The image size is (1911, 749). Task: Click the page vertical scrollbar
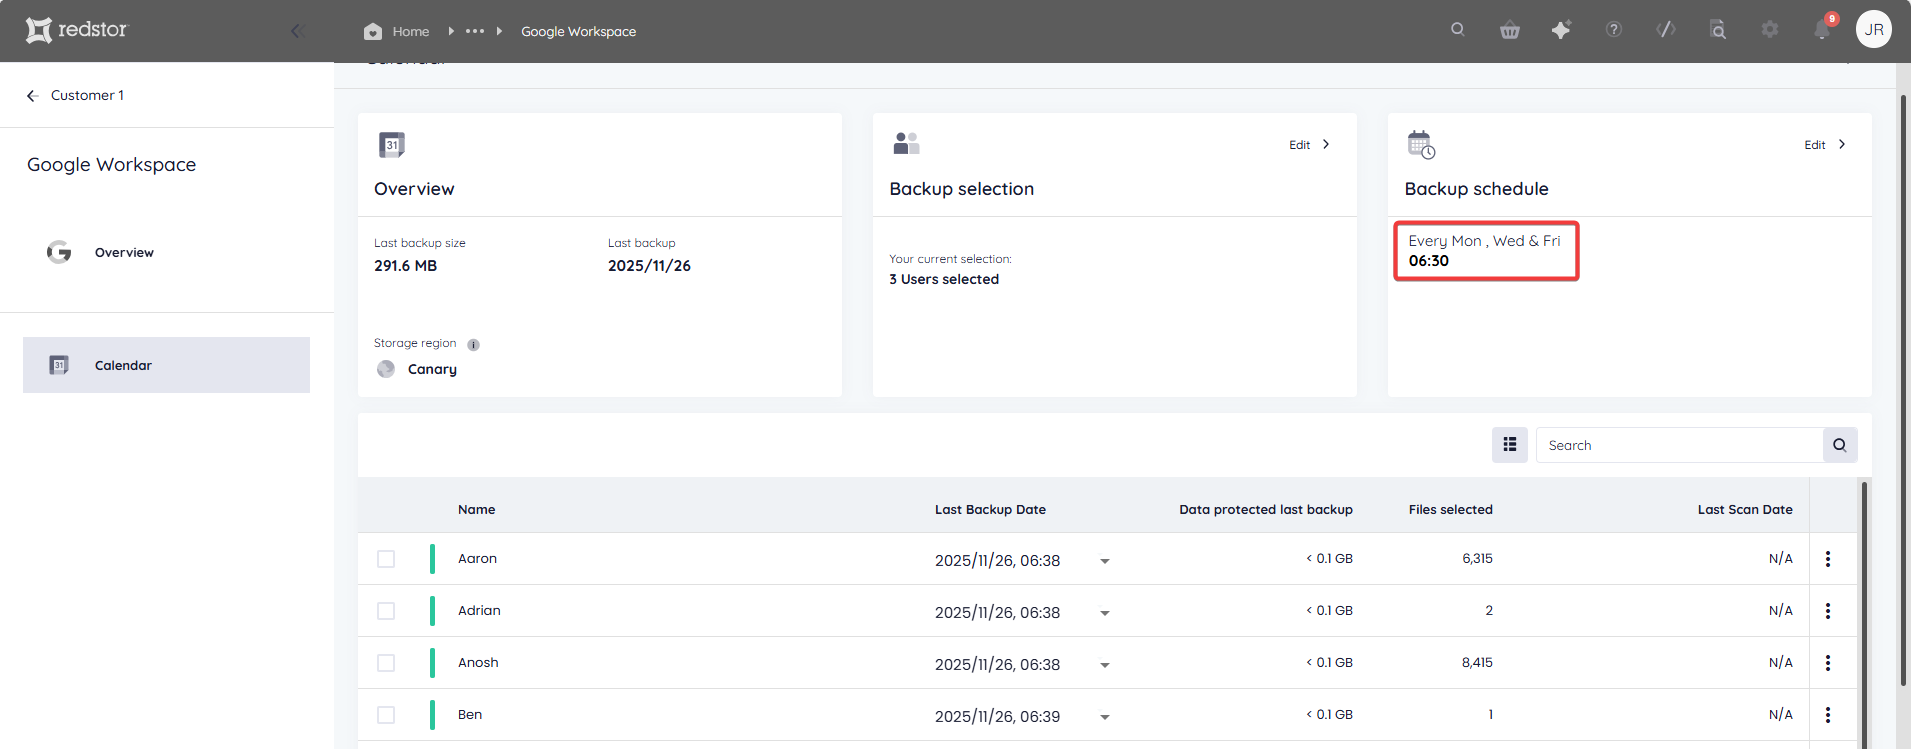[1903, 390]
